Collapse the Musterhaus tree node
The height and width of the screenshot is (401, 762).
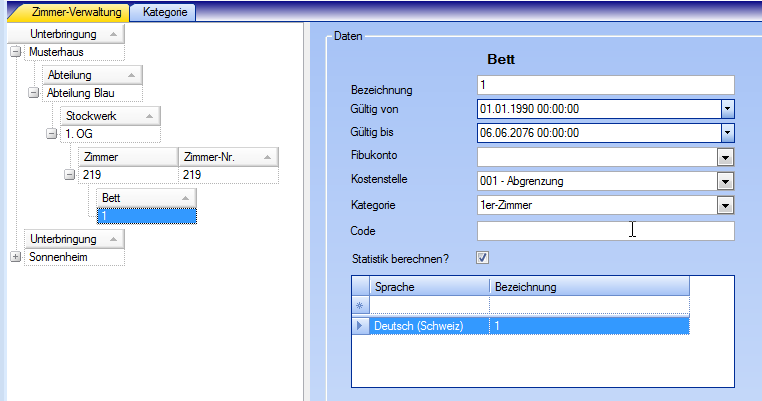point(16,52)
